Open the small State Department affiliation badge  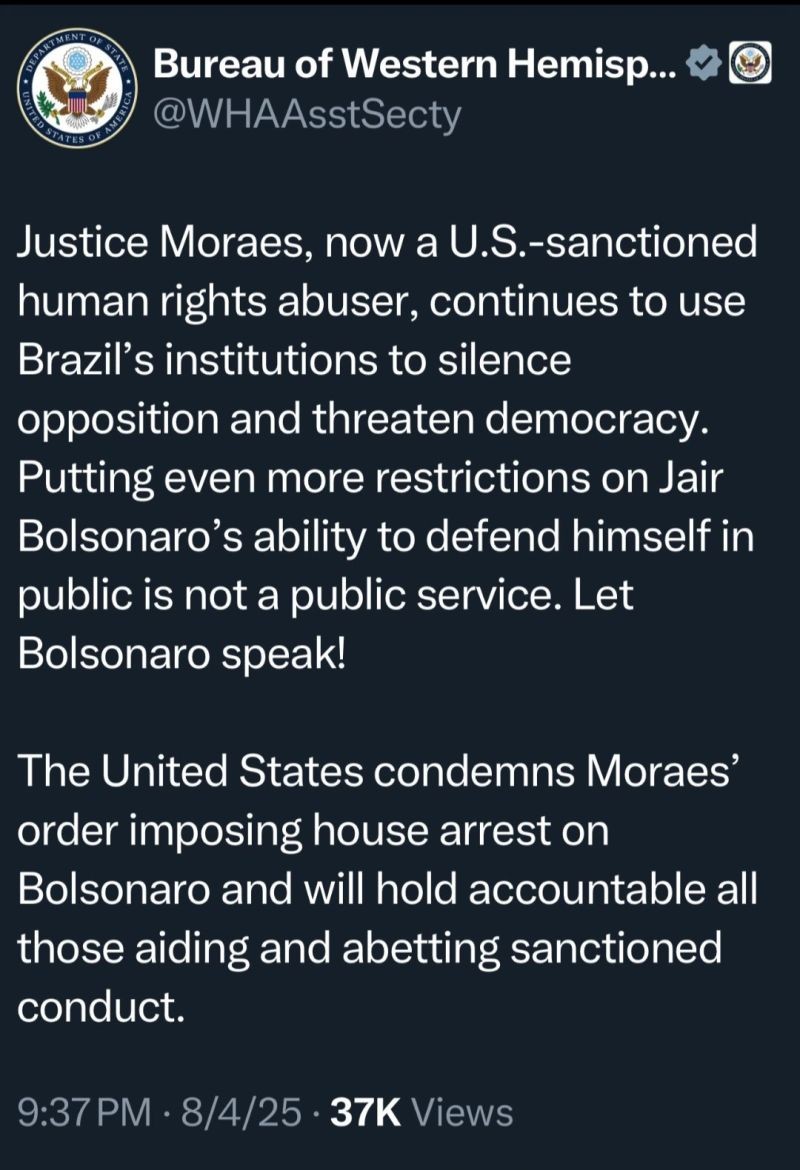tap(749, 63)
